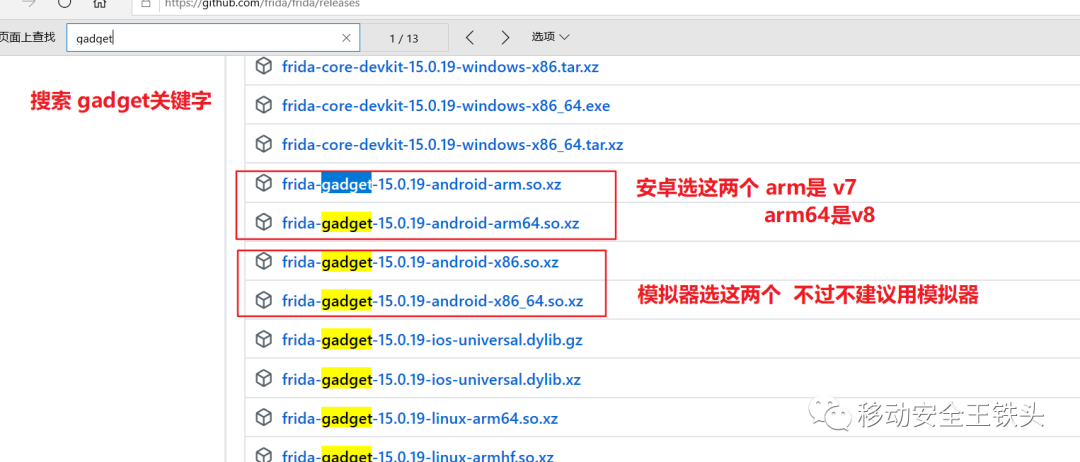The width and height of the screenshot is (1080, 462).
Task: Click the browser forward arrow
Action: (28, 3)
